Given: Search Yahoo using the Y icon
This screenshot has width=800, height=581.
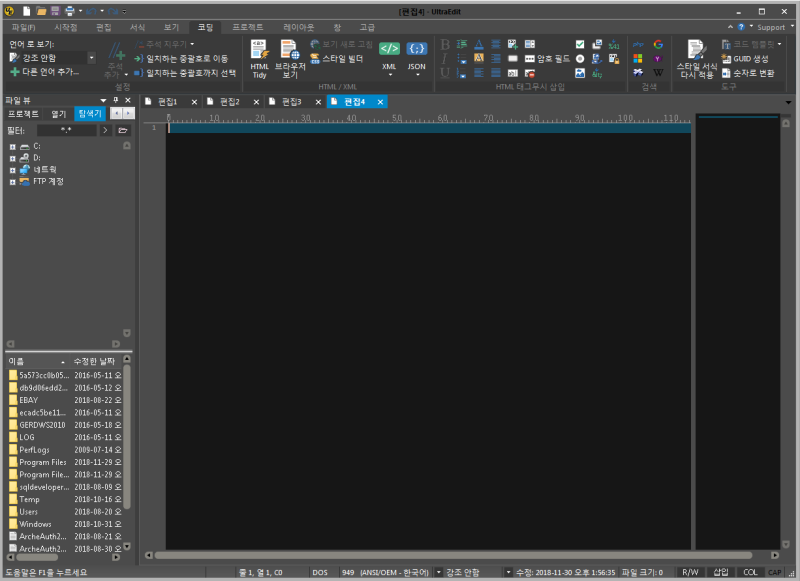Looking at the screenshot, I should (x=658, y=59).
